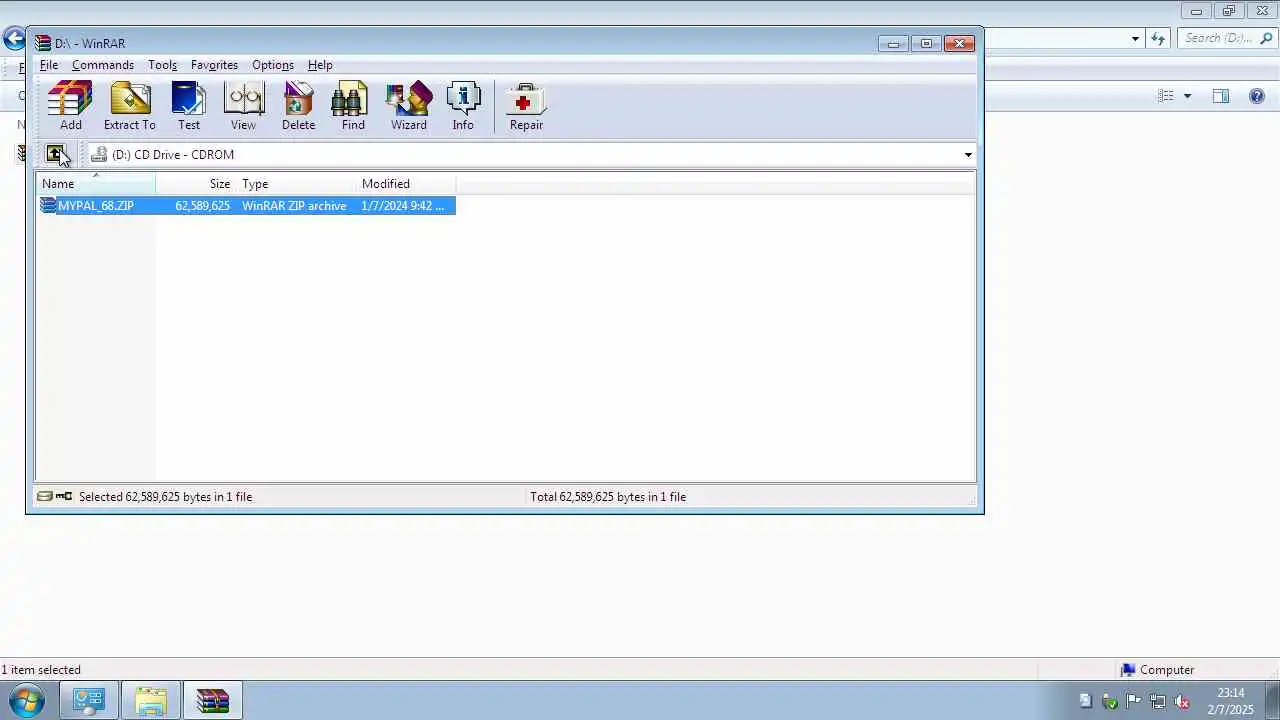Image resolution: width=1280 pixels, height=720 pixels.
Task: Open the Tools menu
Action: (162, 65)
